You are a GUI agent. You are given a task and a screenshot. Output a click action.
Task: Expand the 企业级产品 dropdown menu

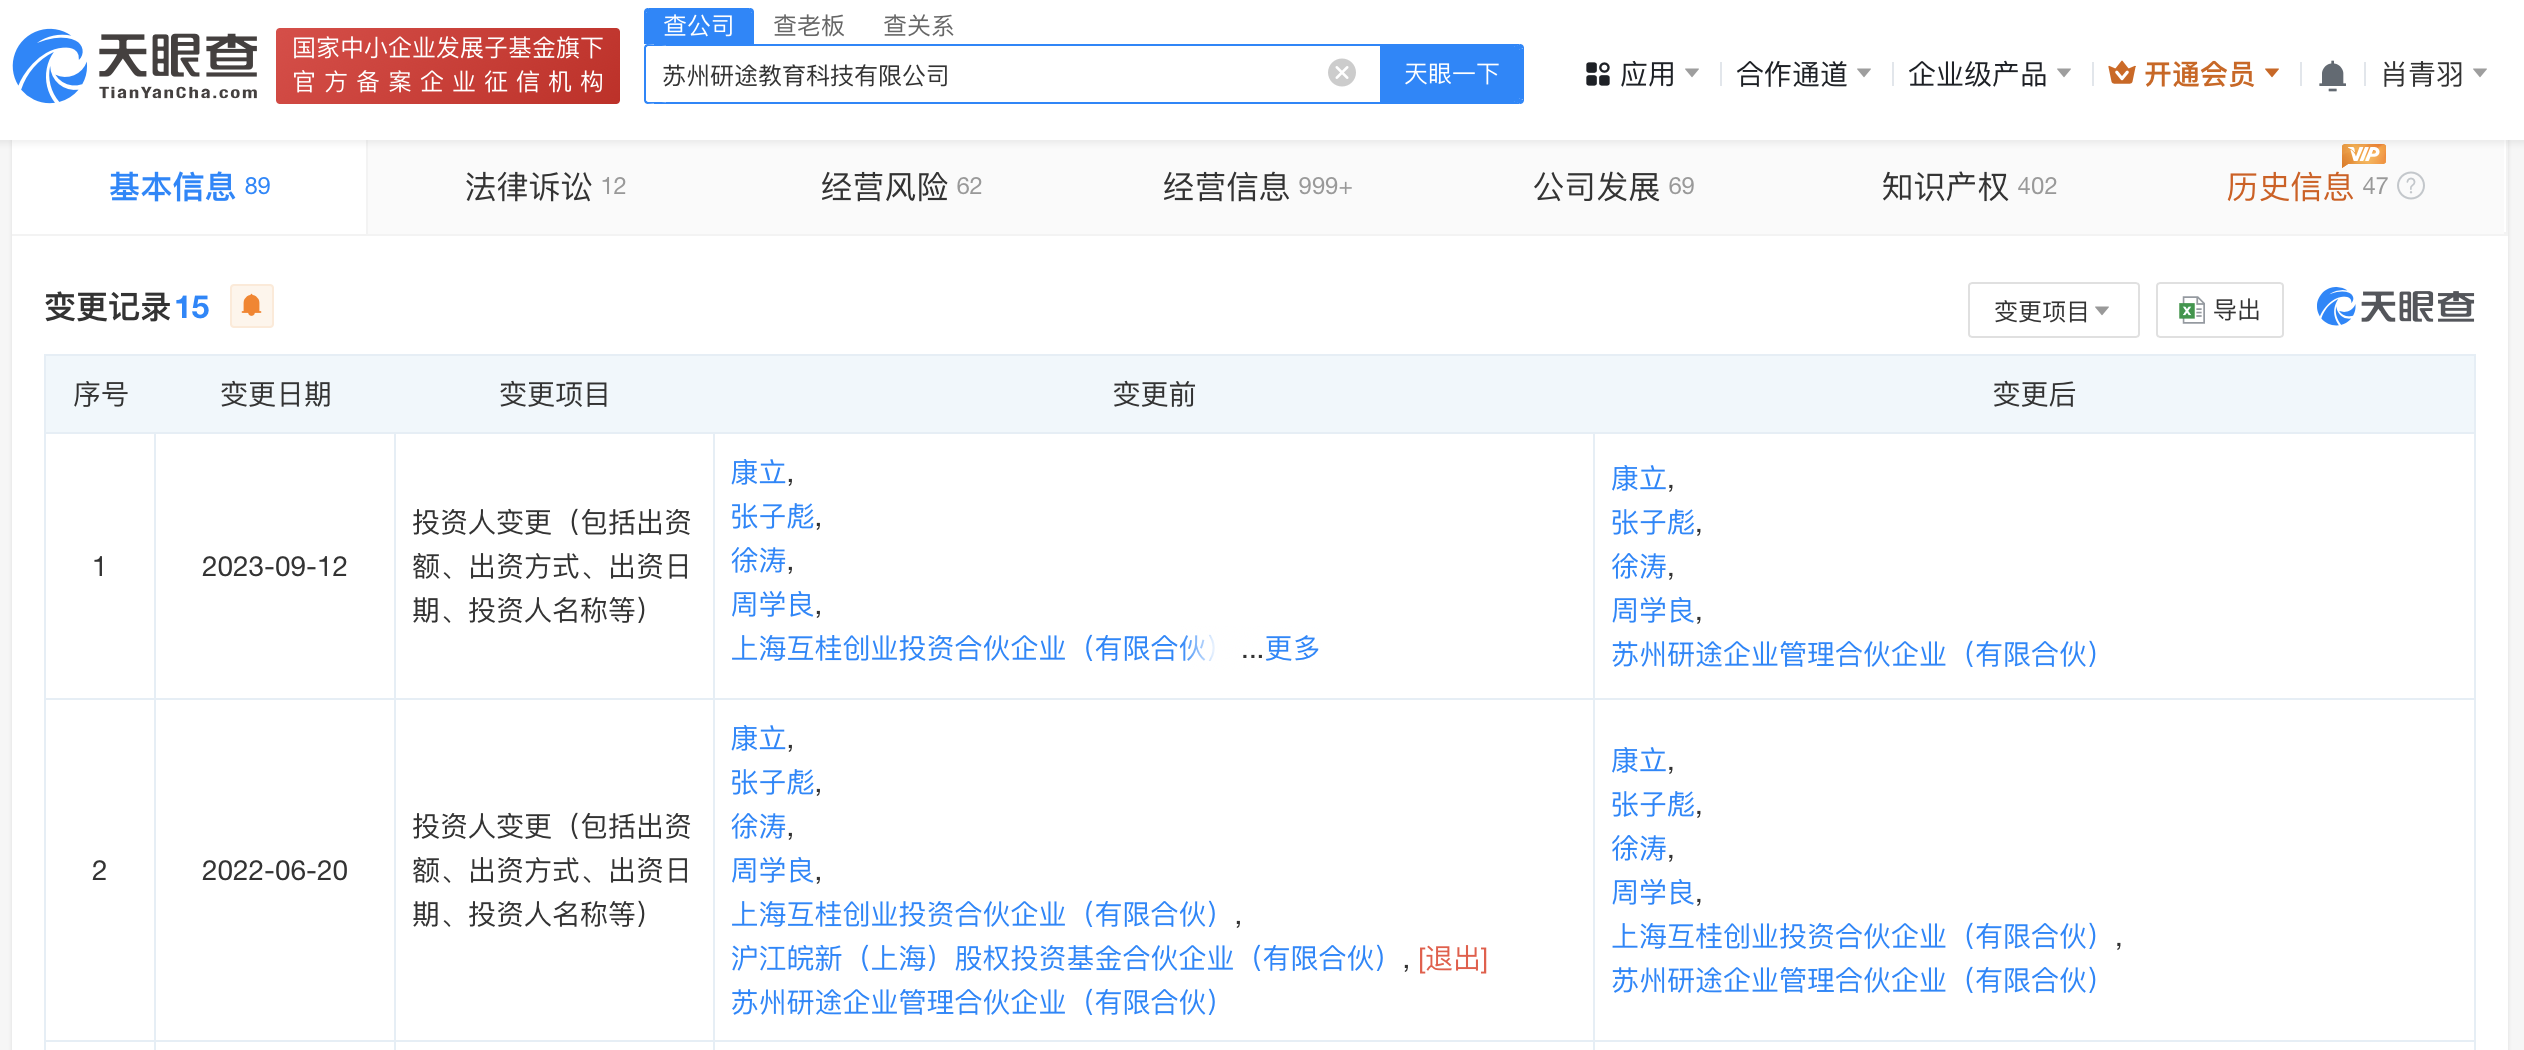coord(1989,74)
